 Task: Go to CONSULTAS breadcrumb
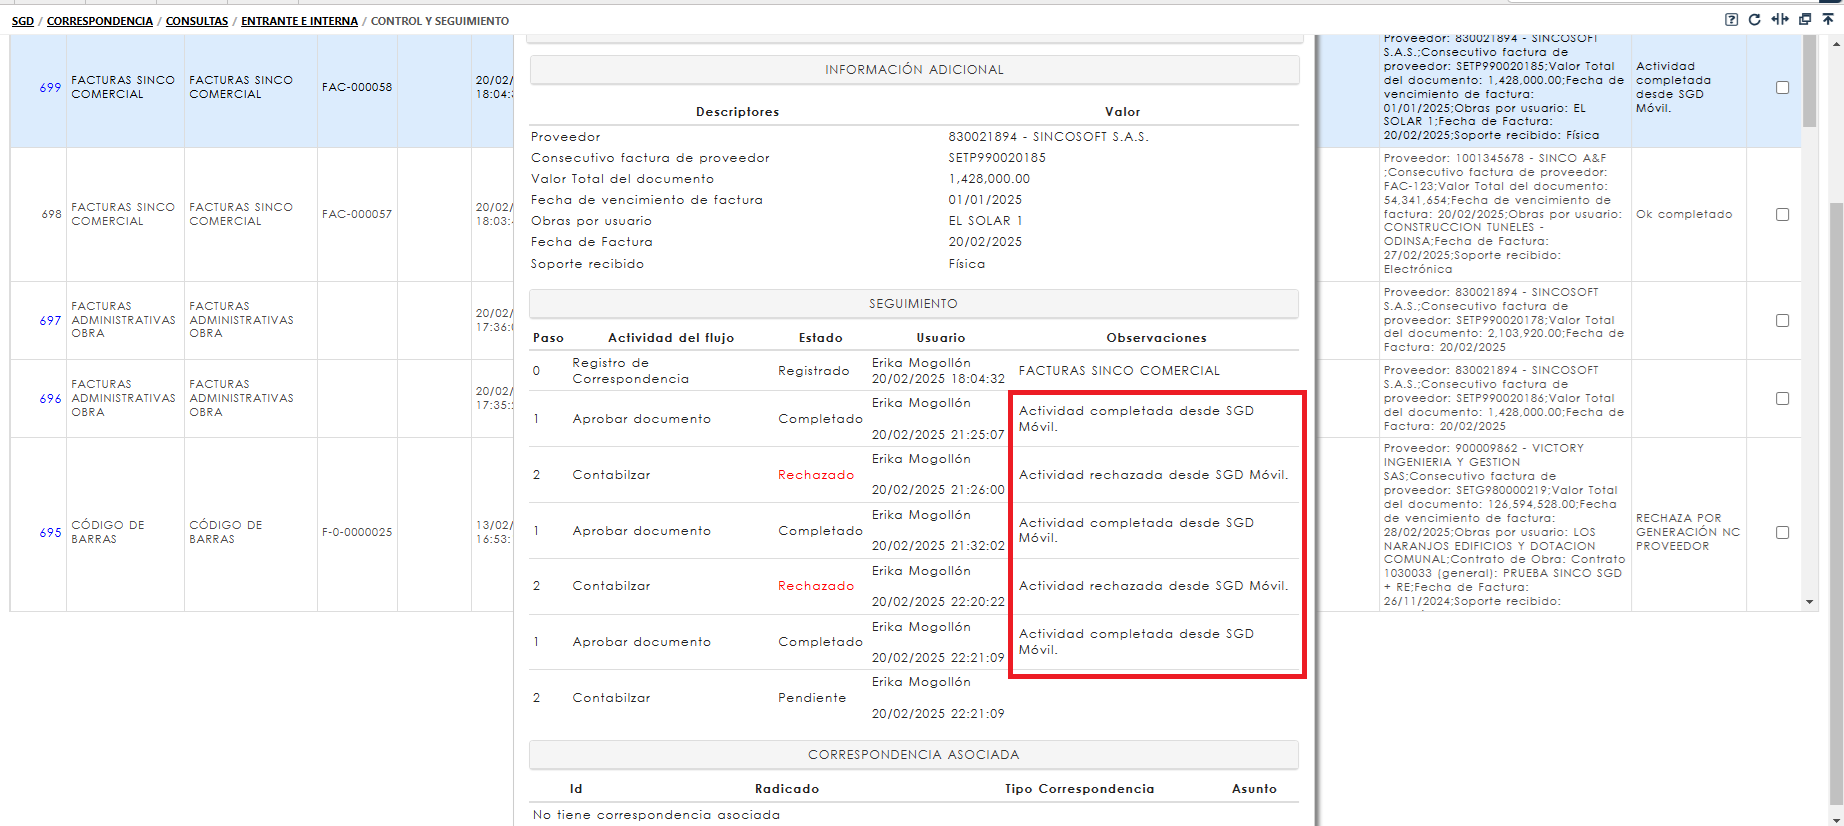(197, 21)
